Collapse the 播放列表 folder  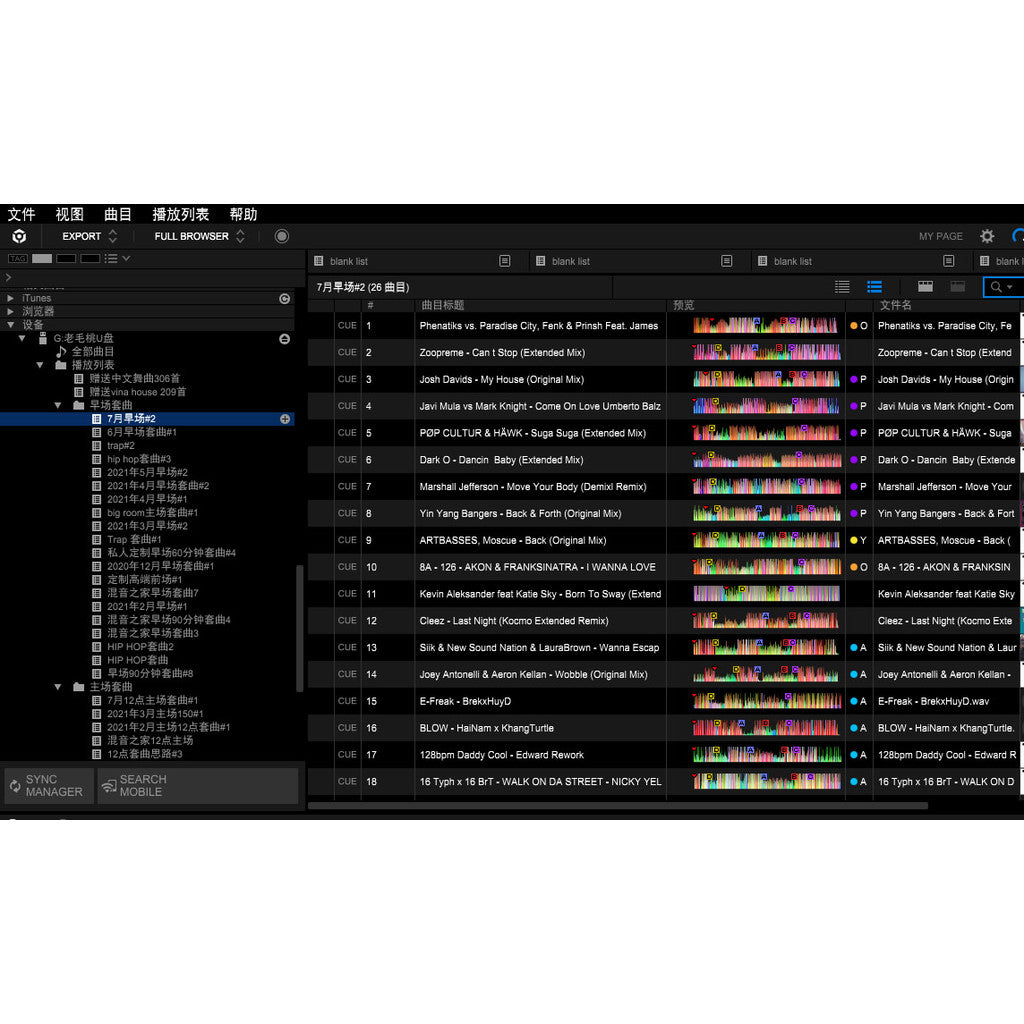40,365
